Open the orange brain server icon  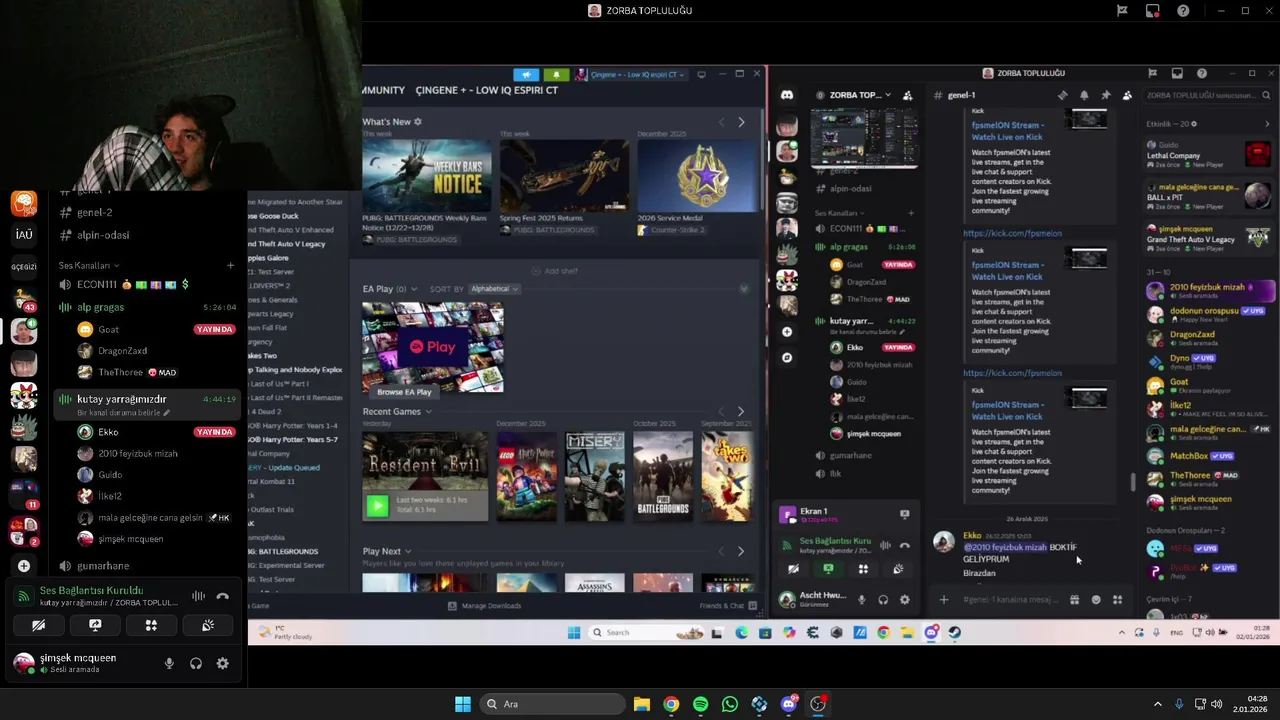coord(24,203)
